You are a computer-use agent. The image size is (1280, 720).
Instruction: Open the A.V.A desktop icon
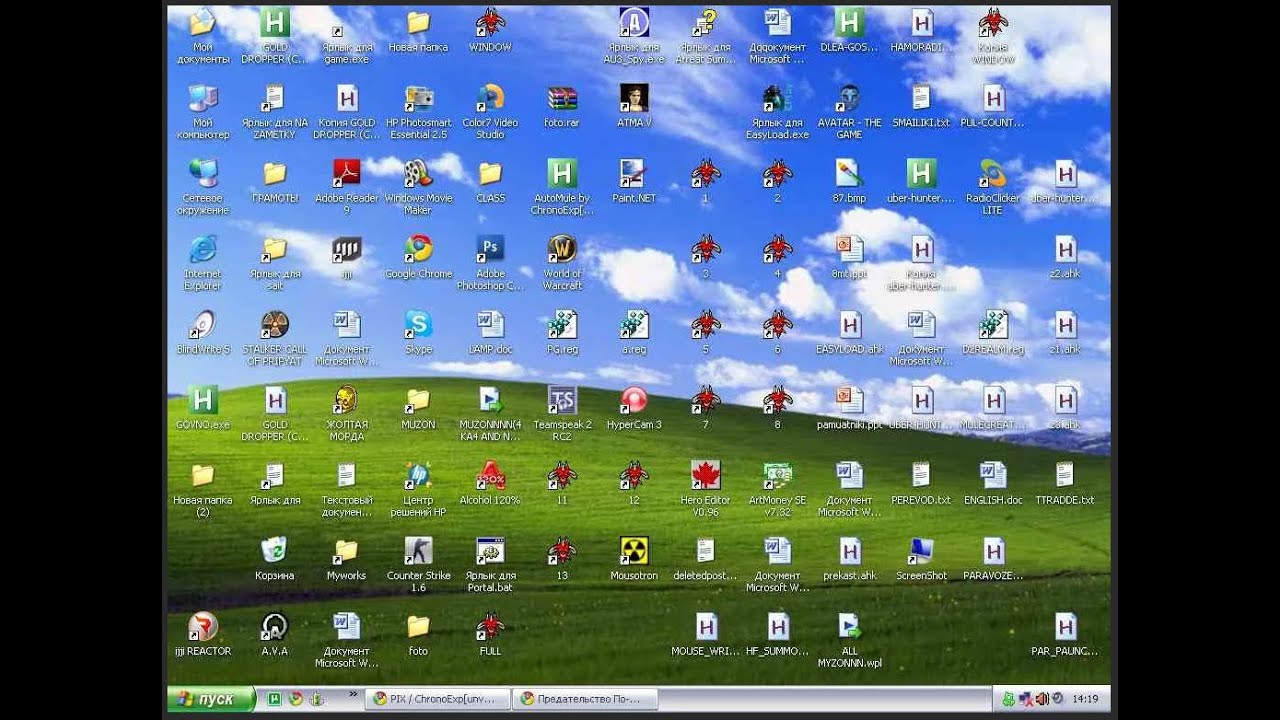coord(274,635)
